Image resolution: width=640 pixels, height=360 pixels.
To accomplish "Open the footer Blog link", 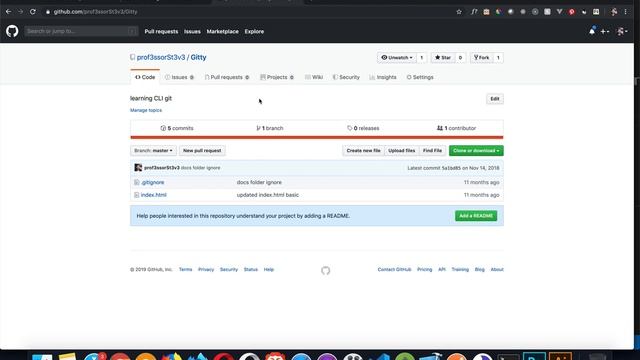I will pos(480,269).
